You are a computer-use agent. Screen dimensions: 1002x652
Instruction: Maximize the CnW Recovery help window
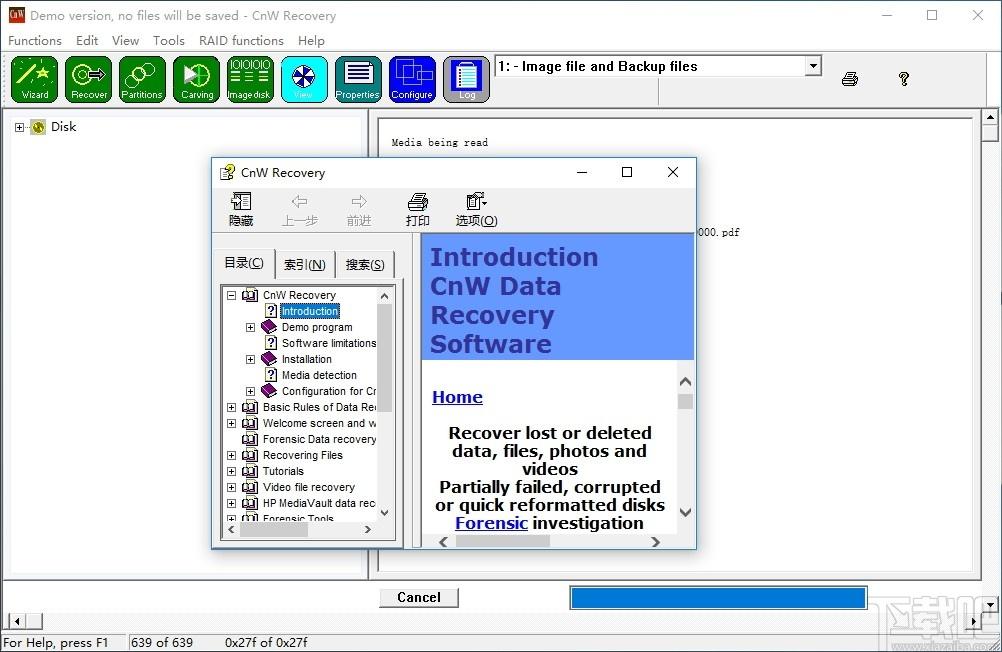click(627, 172)
